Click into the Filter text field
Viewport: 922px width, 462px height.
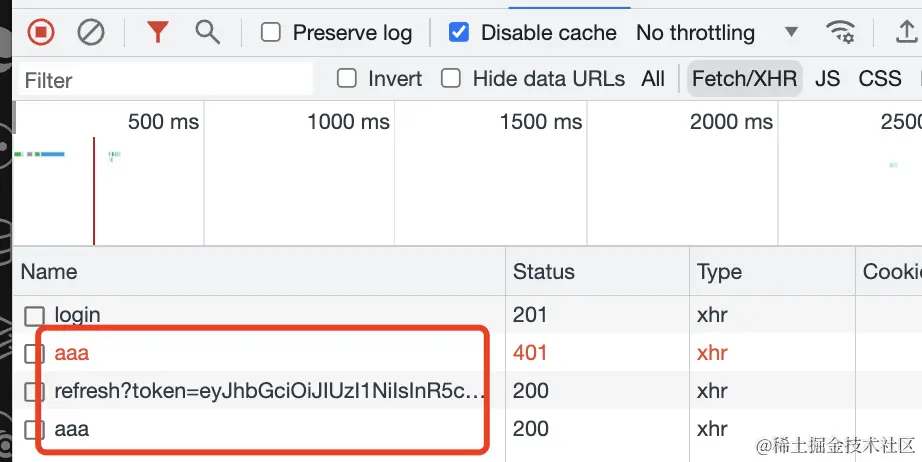click(165, 79)
